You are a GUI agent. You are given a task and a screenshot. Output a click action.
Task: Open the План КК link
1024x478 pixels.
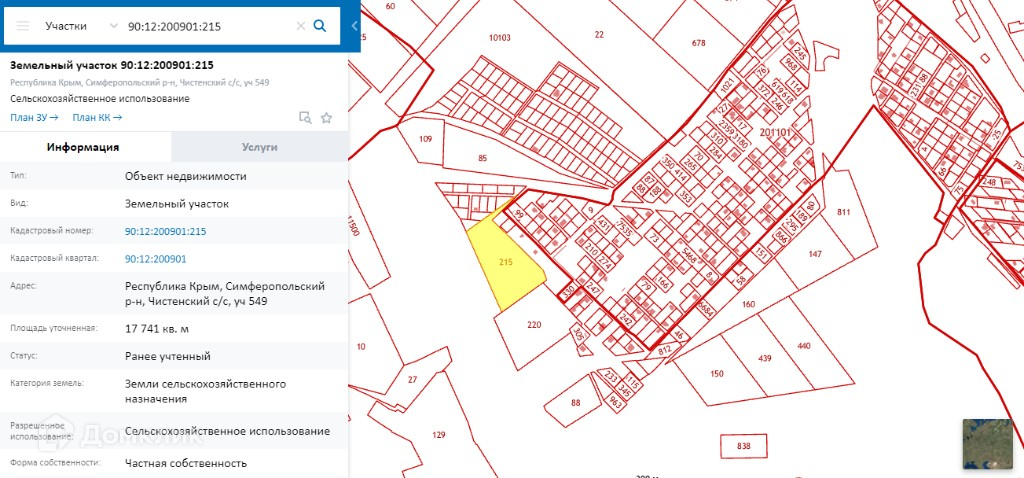97,118
